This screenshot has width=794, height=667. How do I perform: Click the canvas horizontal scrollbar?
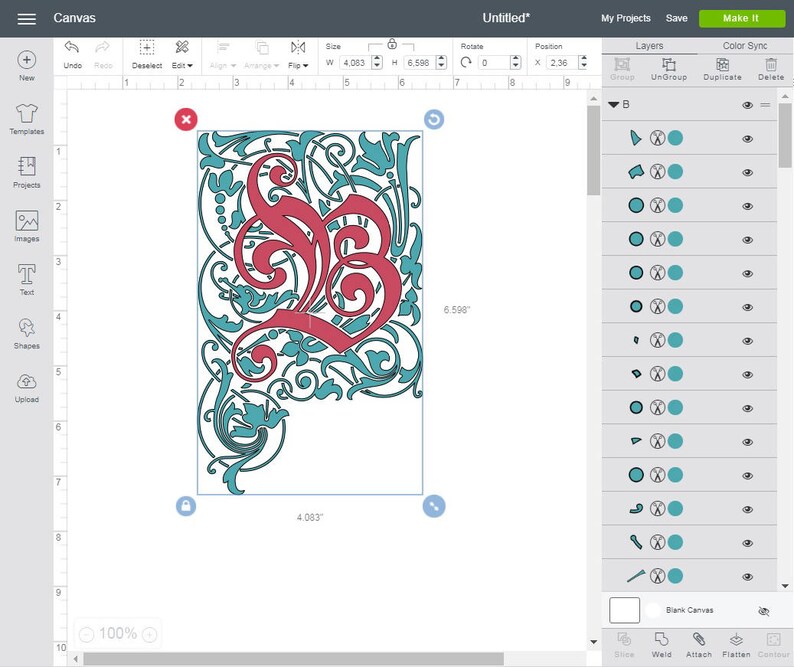click(294, 658)
